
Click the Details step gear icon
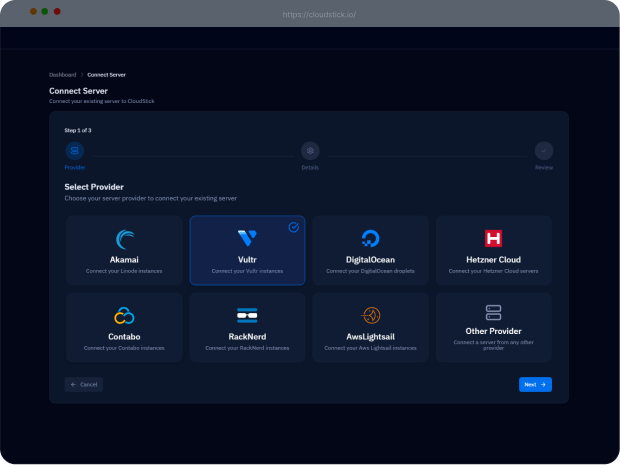click(x=310, y=151)
